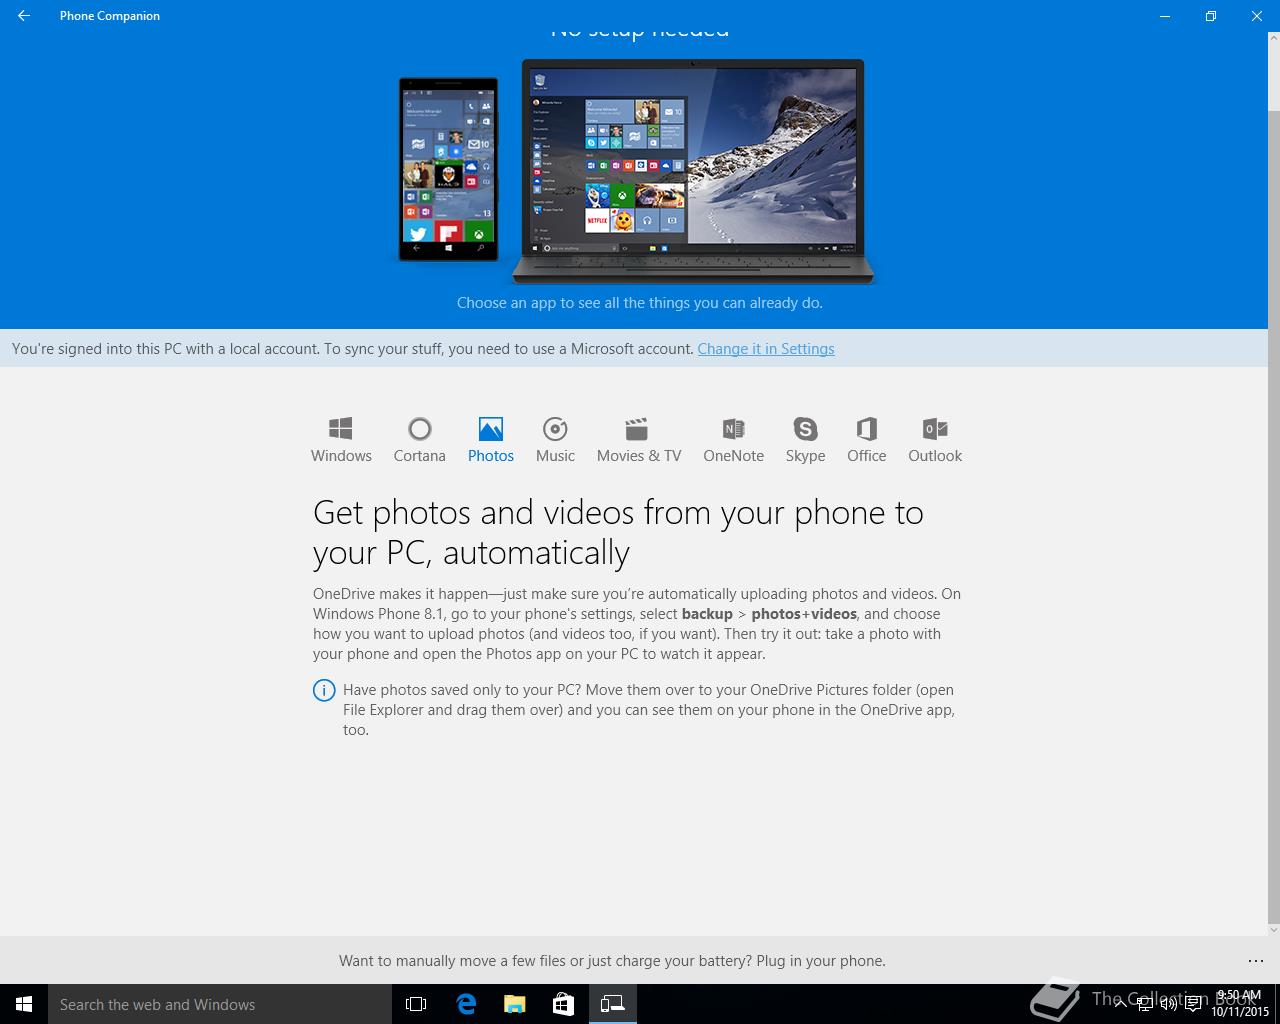Go back using the title bar arrow
The image size is (1280, 1024).
pos(24,16)
